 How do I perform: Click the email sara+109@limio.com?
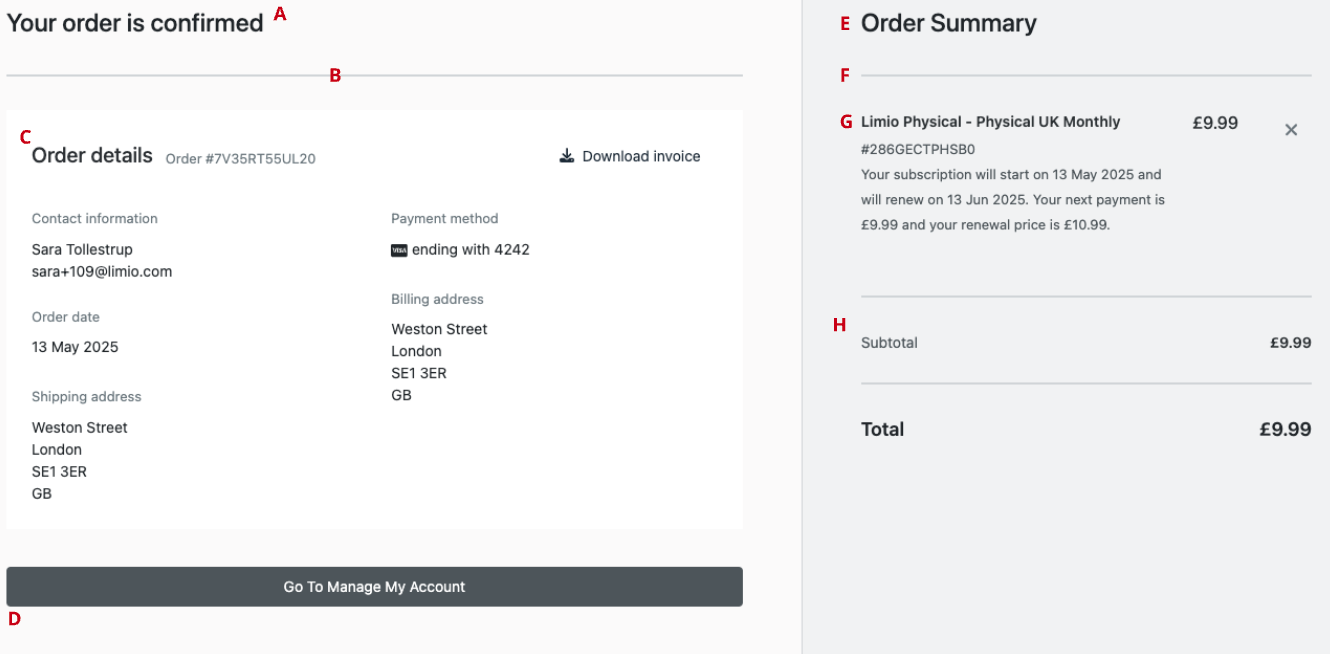(x=102, y=271)
